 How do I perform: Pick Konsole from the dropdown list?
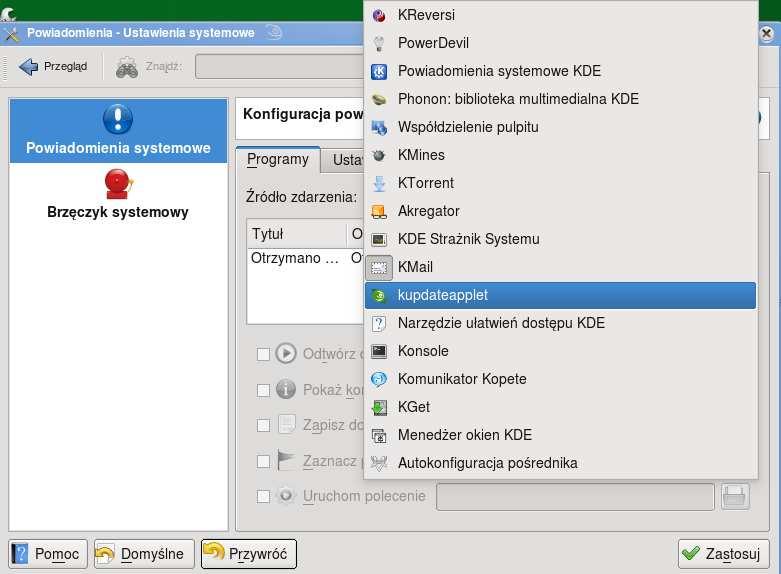[560, 351]
